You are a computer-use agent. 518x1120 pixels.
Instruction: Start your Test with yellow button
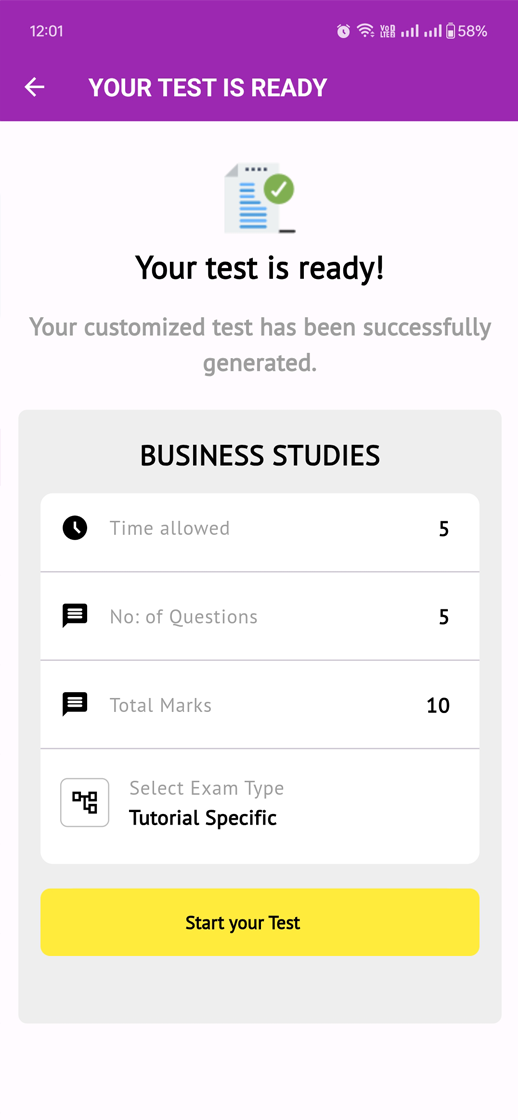coord(259,922)
